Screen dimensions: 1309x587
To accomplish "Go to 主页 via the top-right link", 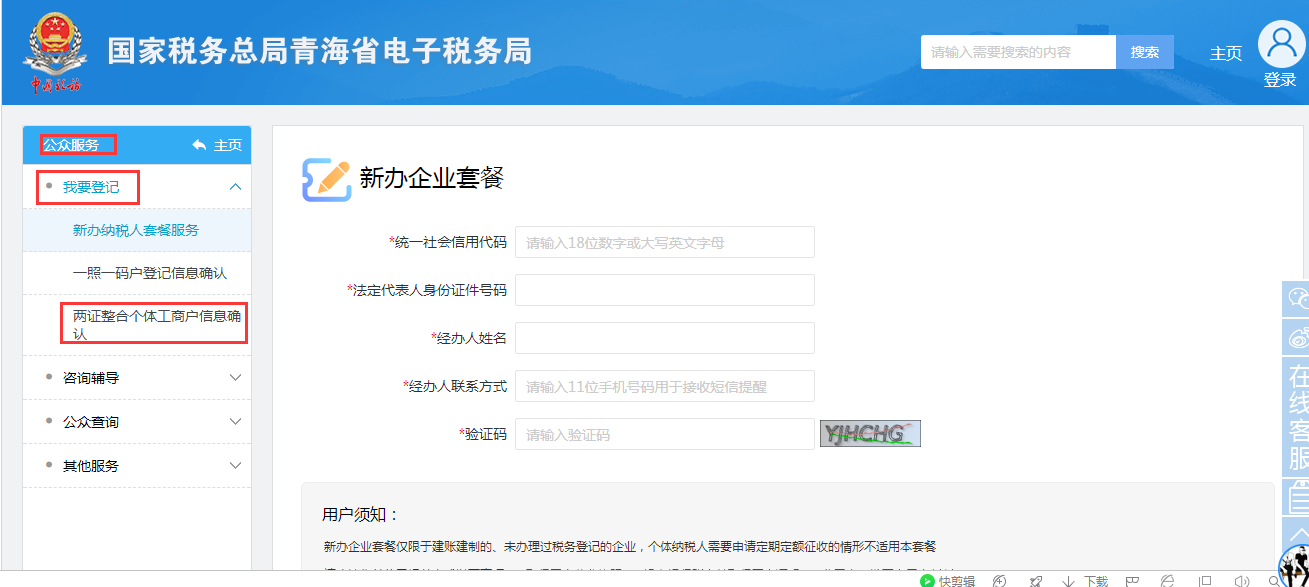I will tap(1226, 54).
